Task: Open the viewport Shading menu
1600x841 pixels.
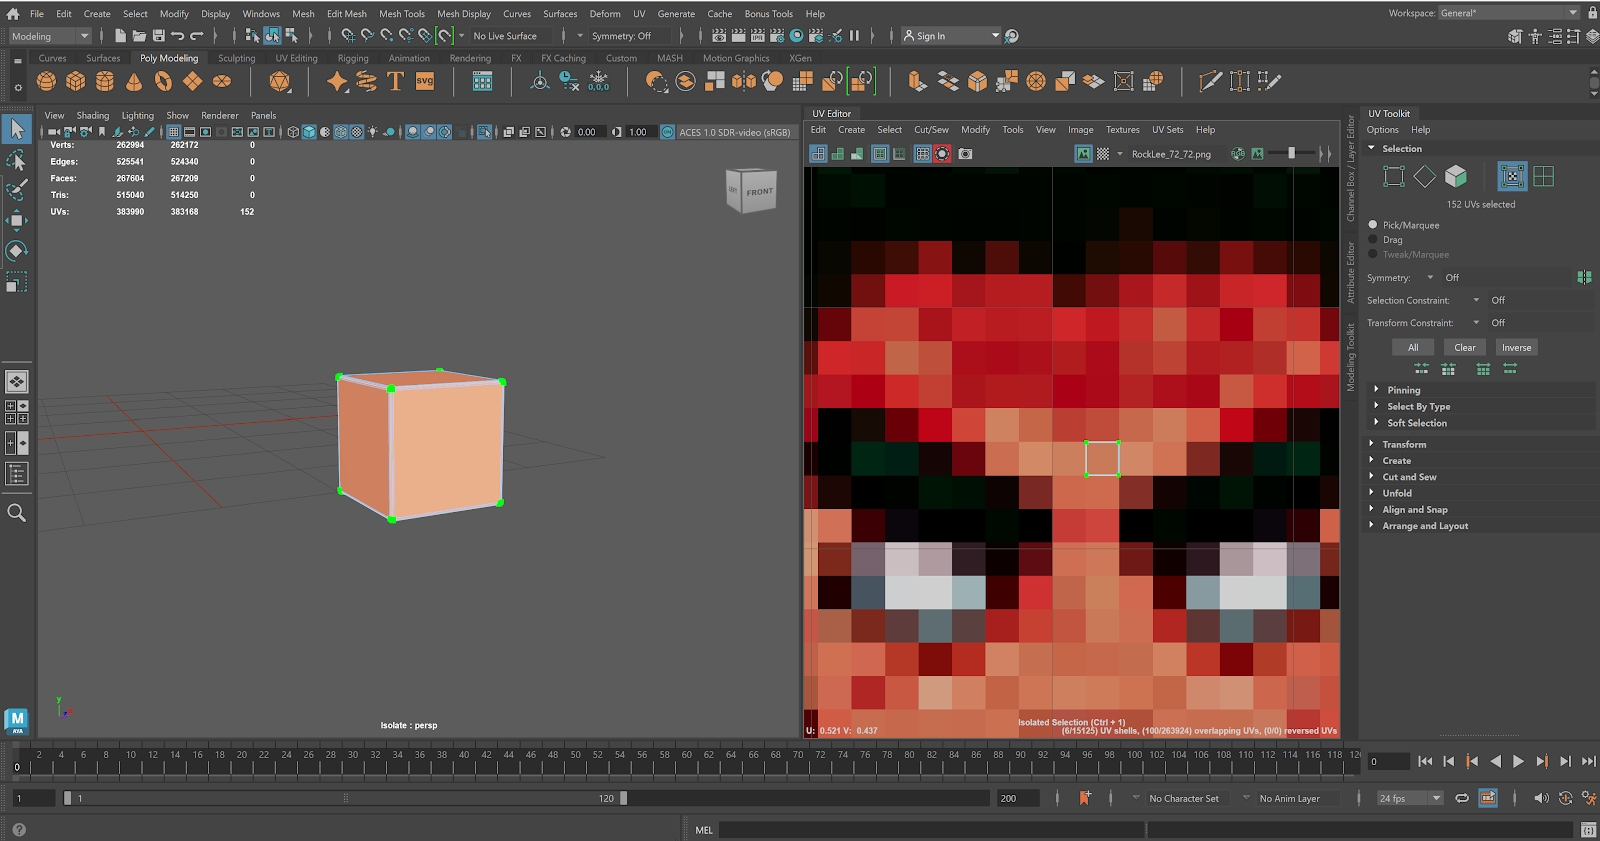Action: (x=93, y=115)
